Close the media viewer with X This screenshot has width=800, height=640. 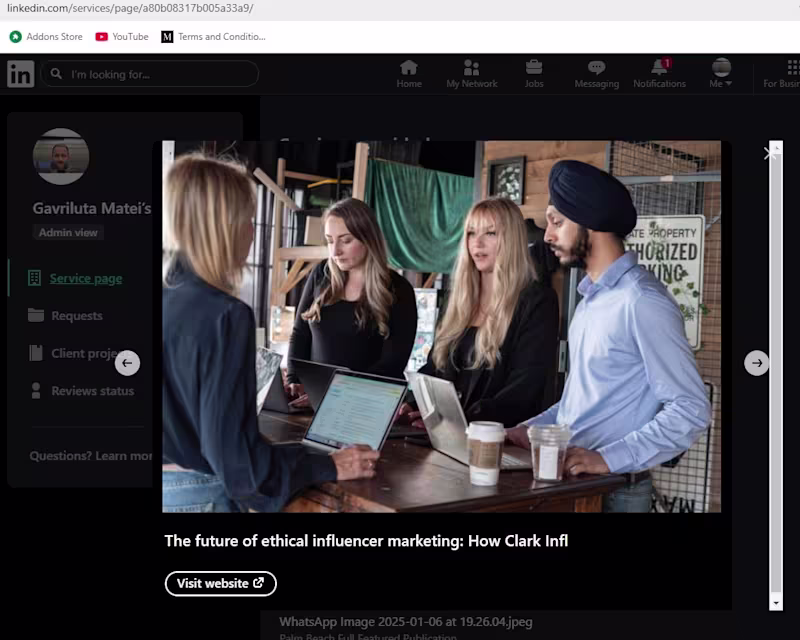point(769,153)
